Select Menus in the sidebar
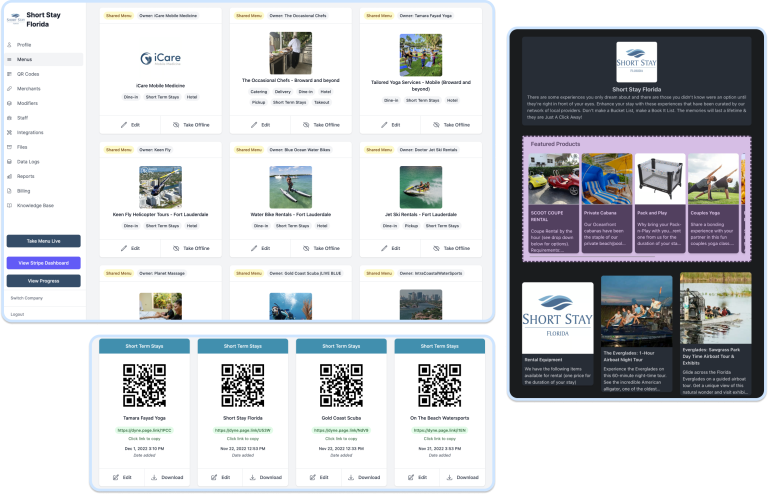768x494 pixels. coord(44,59)
